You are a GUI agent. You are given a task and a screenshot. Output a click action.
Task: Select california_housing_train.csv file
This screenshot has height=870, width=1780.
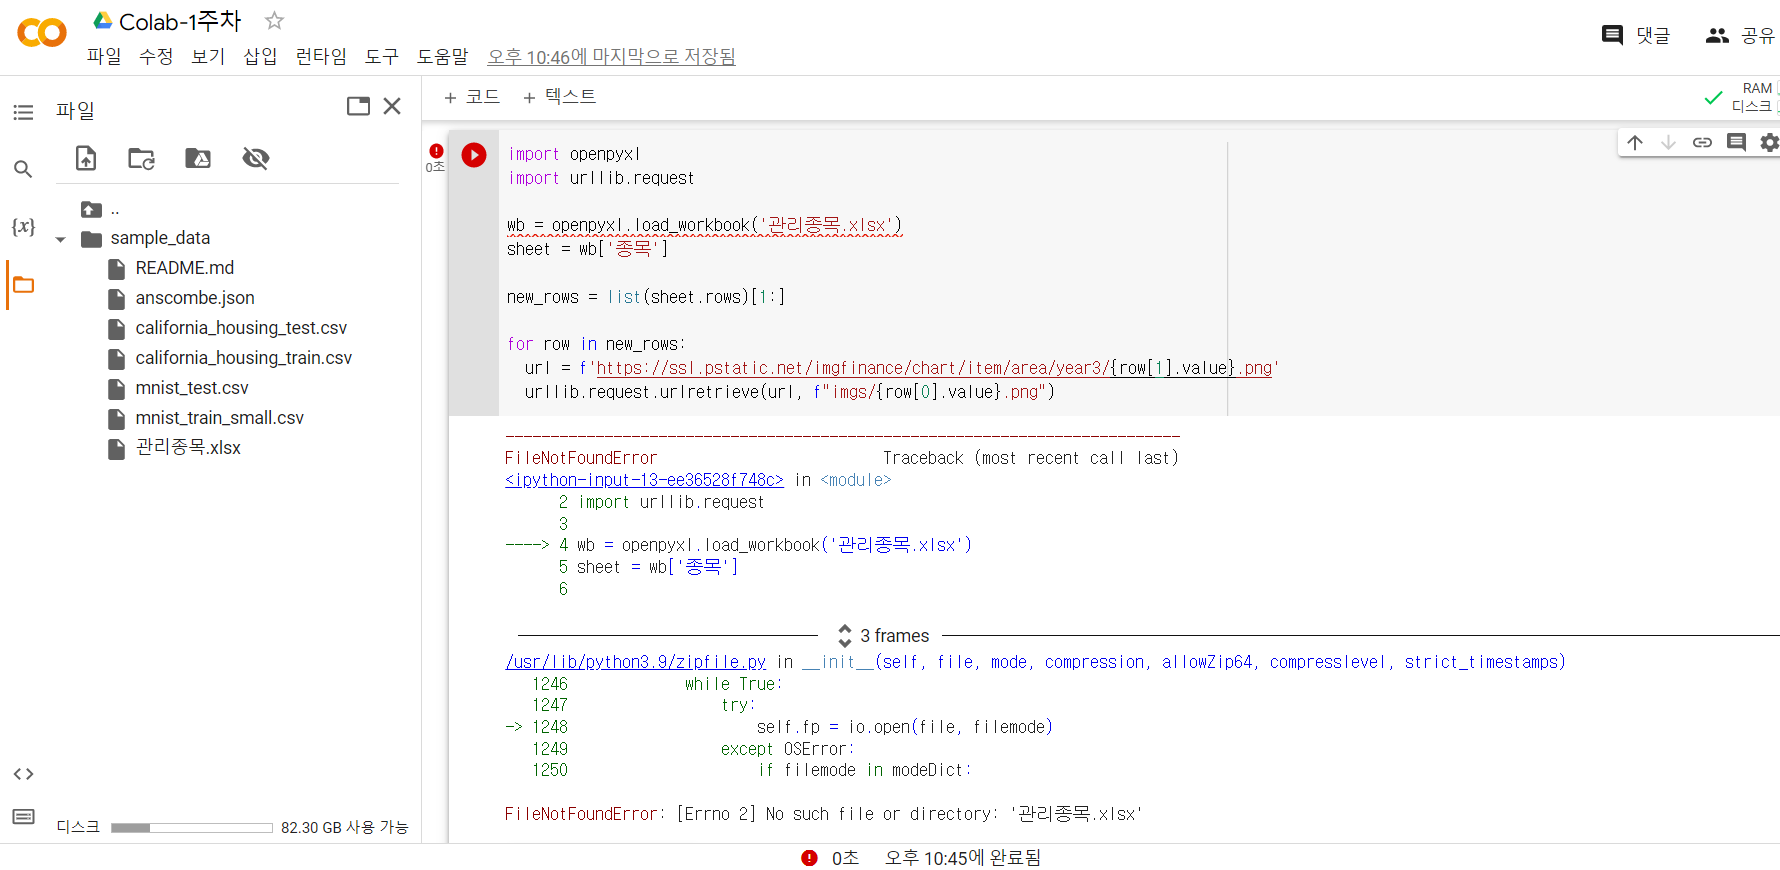tap(243, 358)
